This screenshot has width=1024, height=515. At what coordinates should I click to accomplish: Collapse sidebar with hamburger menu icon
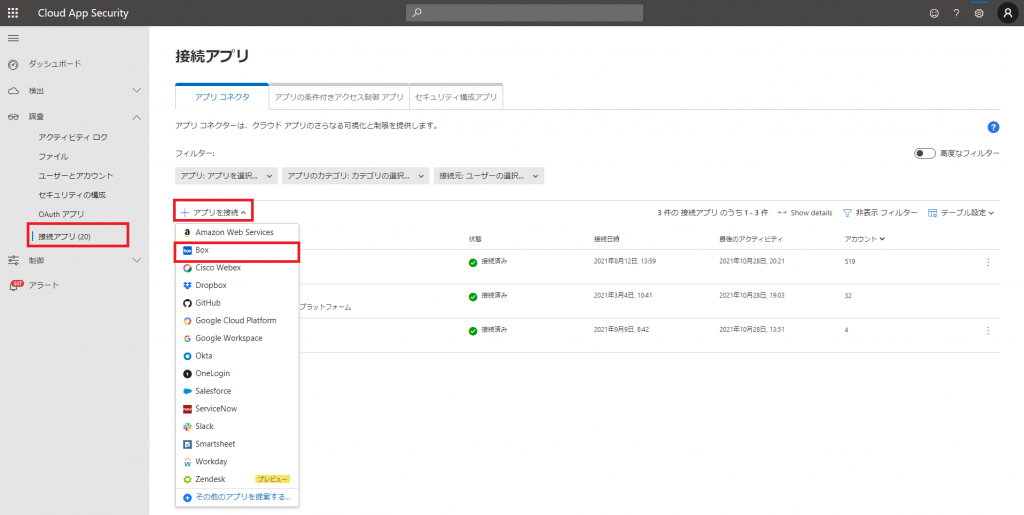pos(13,38)
